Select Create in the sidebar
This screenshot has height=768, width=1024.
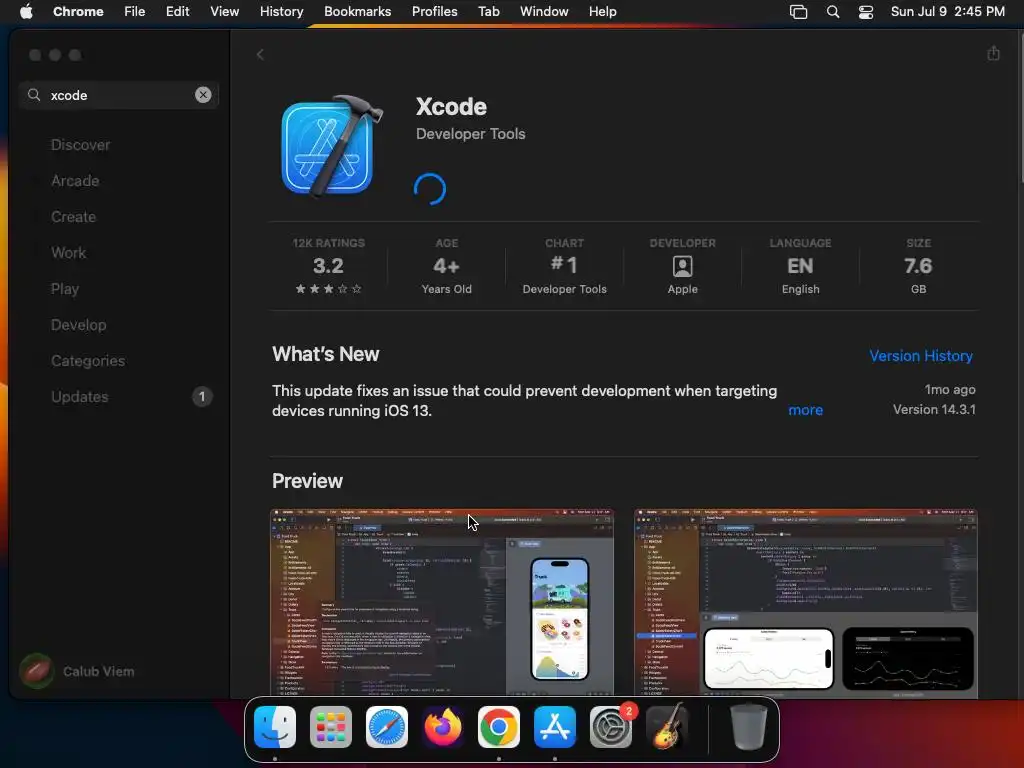coord(73,217)
